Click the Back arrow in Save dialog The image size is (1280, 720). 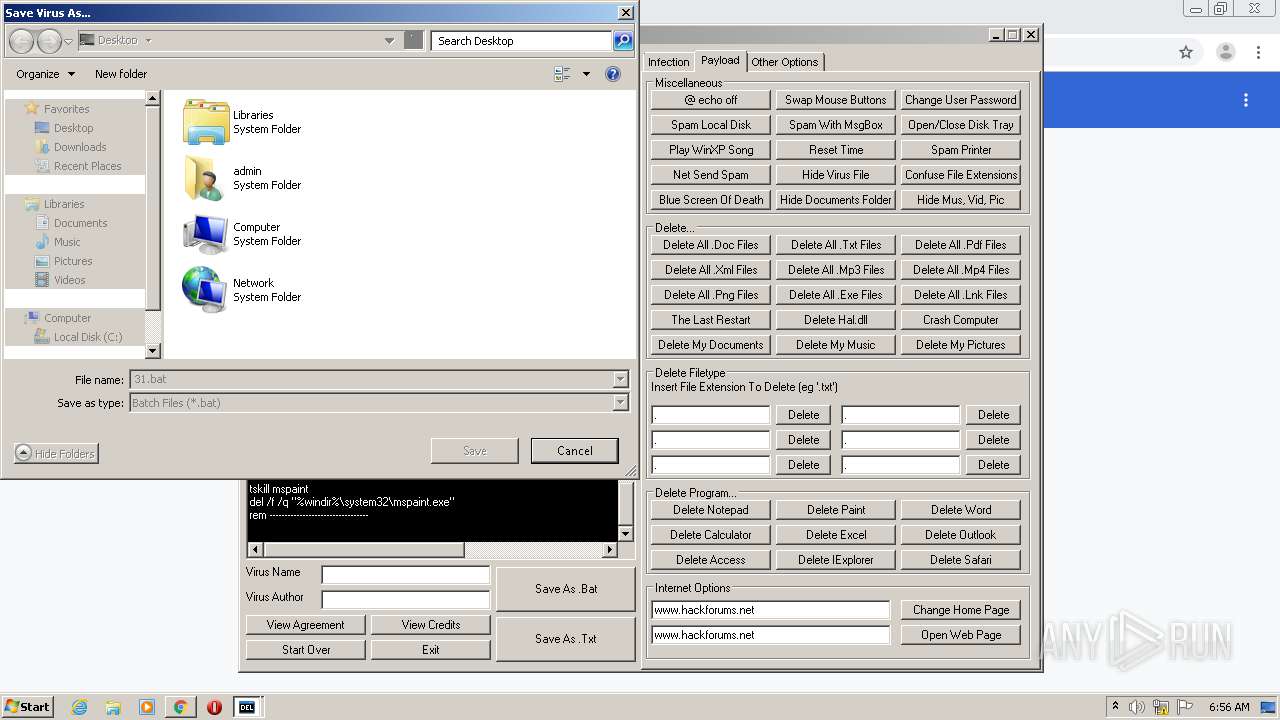[x=22, y=41]
